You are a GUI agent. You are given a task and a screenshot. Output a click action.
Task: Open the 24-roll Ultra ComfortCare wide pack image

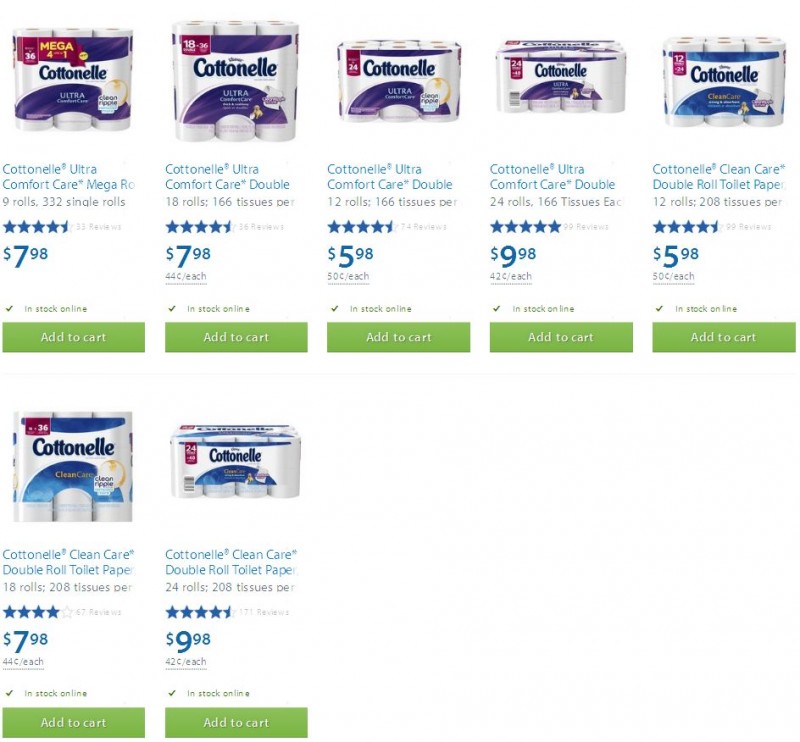[x=561, y=76]
